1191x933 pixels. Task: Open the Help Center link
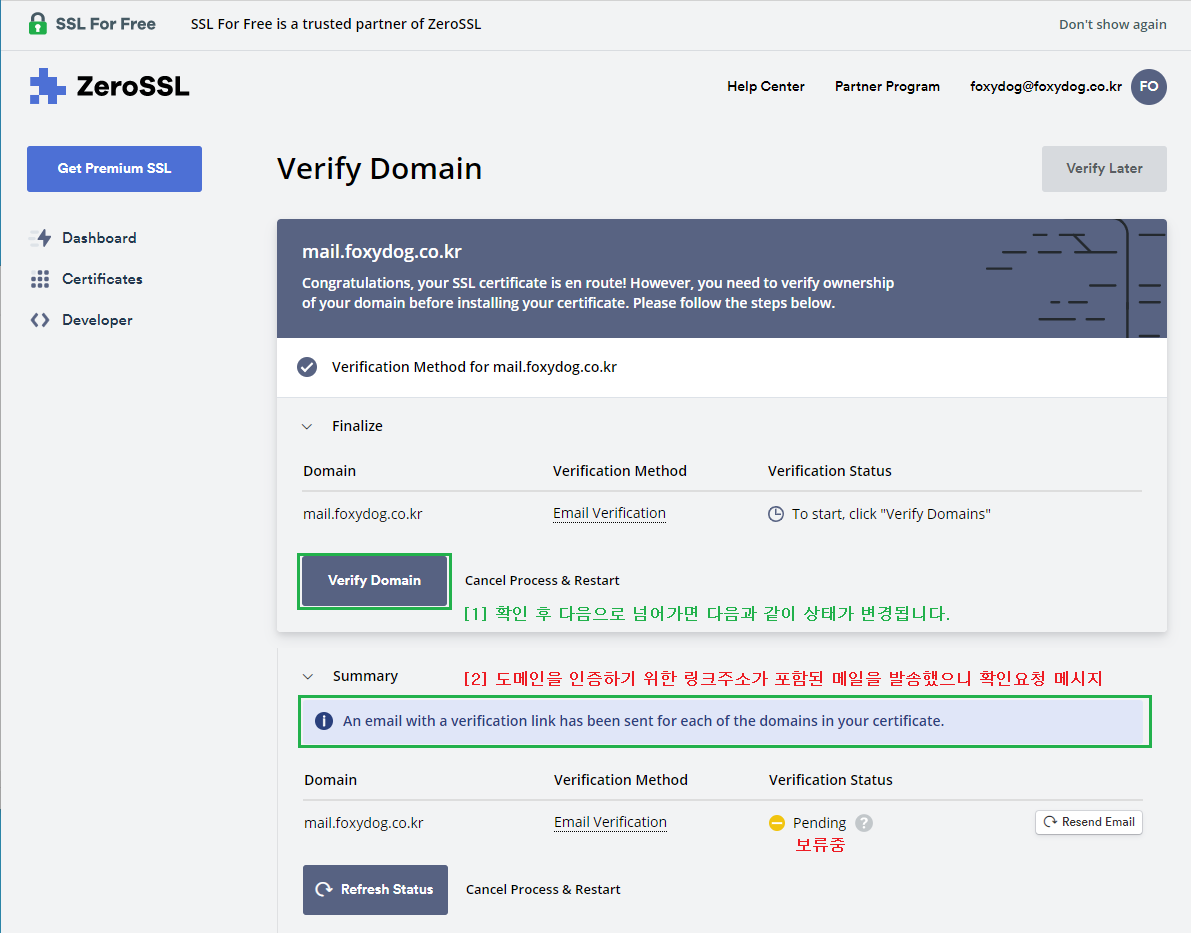tap(766, 87)
